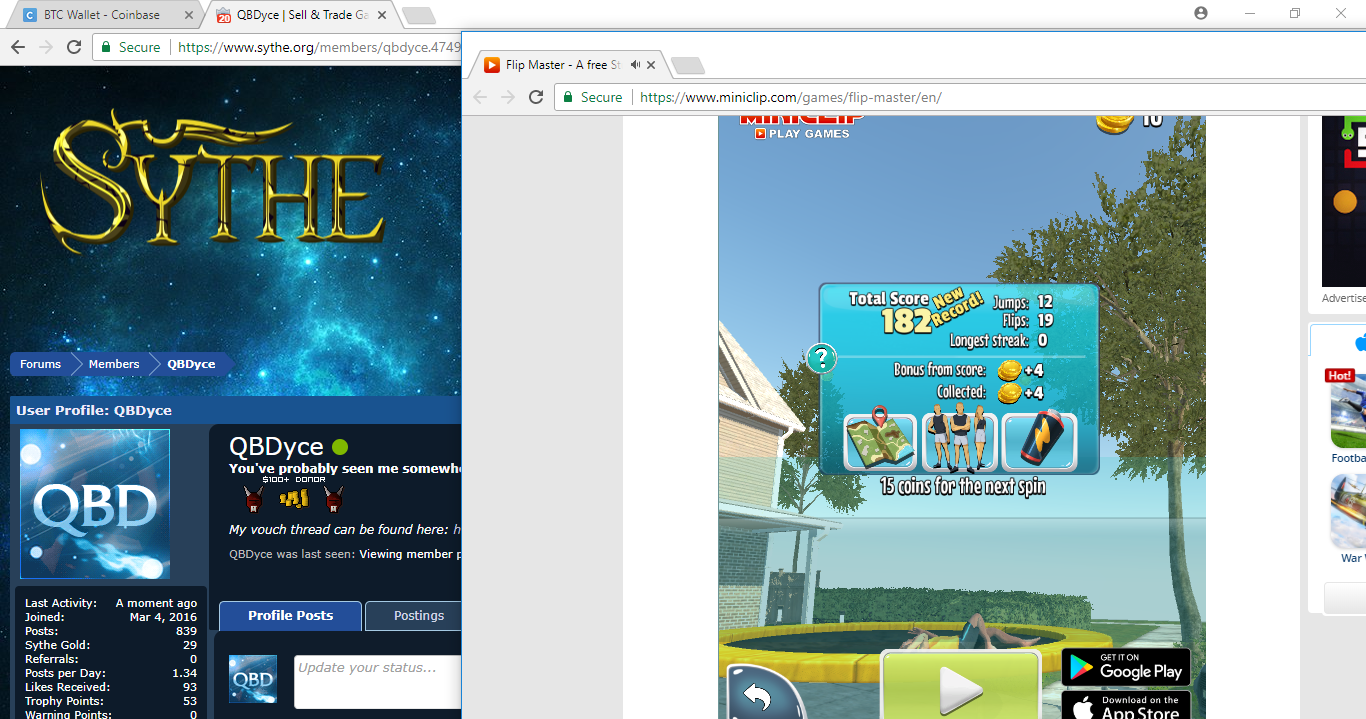Select the QBDyce Sythe tab
This screenshot has height=719, width=1366.
point(300,15)
